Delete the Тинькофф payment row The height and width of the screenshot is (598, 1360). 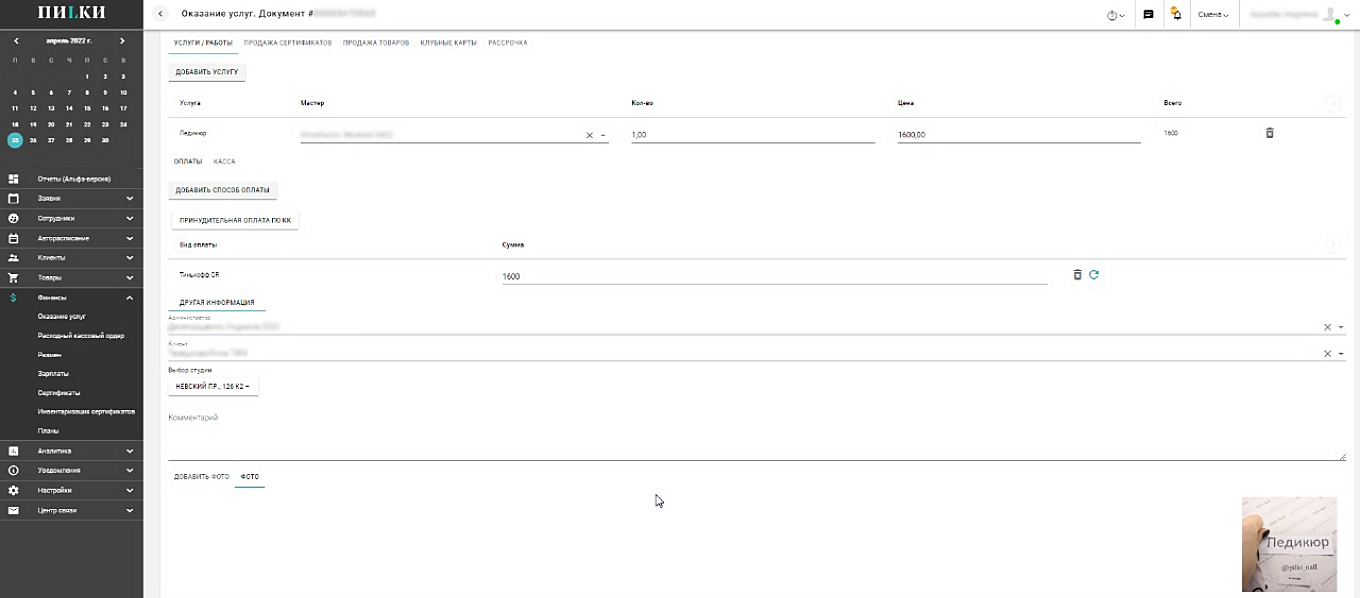1077,274
